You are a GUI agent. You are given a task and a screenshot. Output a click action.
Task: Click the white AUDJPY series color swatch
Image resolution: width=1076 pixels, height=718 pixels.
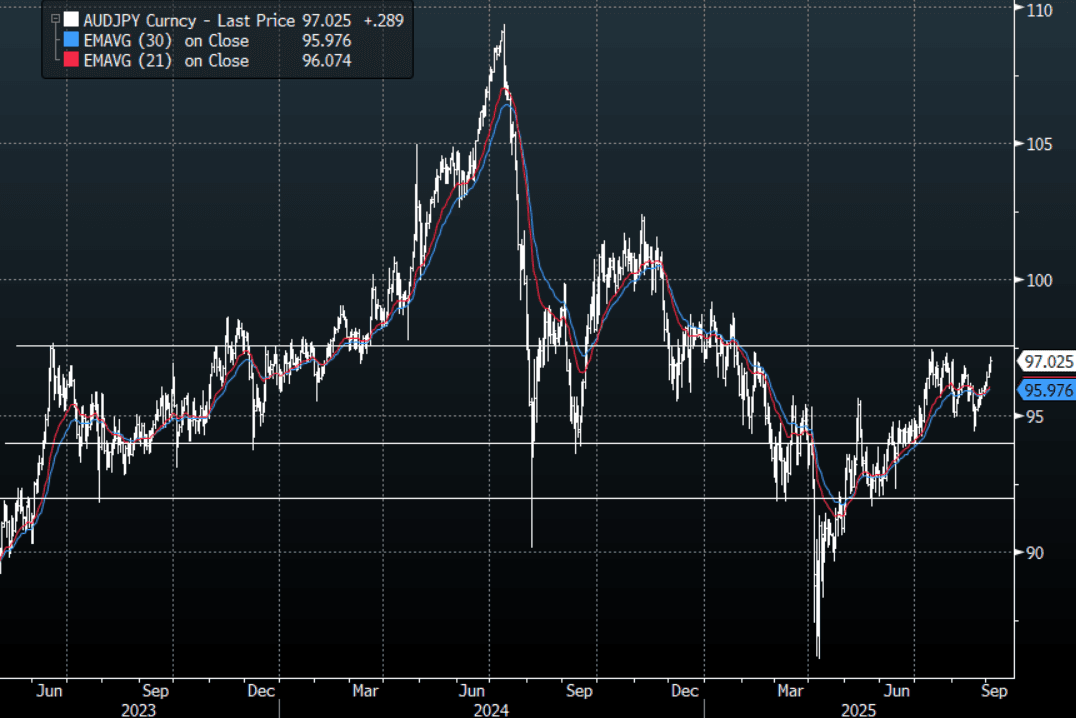coord(70,20)
